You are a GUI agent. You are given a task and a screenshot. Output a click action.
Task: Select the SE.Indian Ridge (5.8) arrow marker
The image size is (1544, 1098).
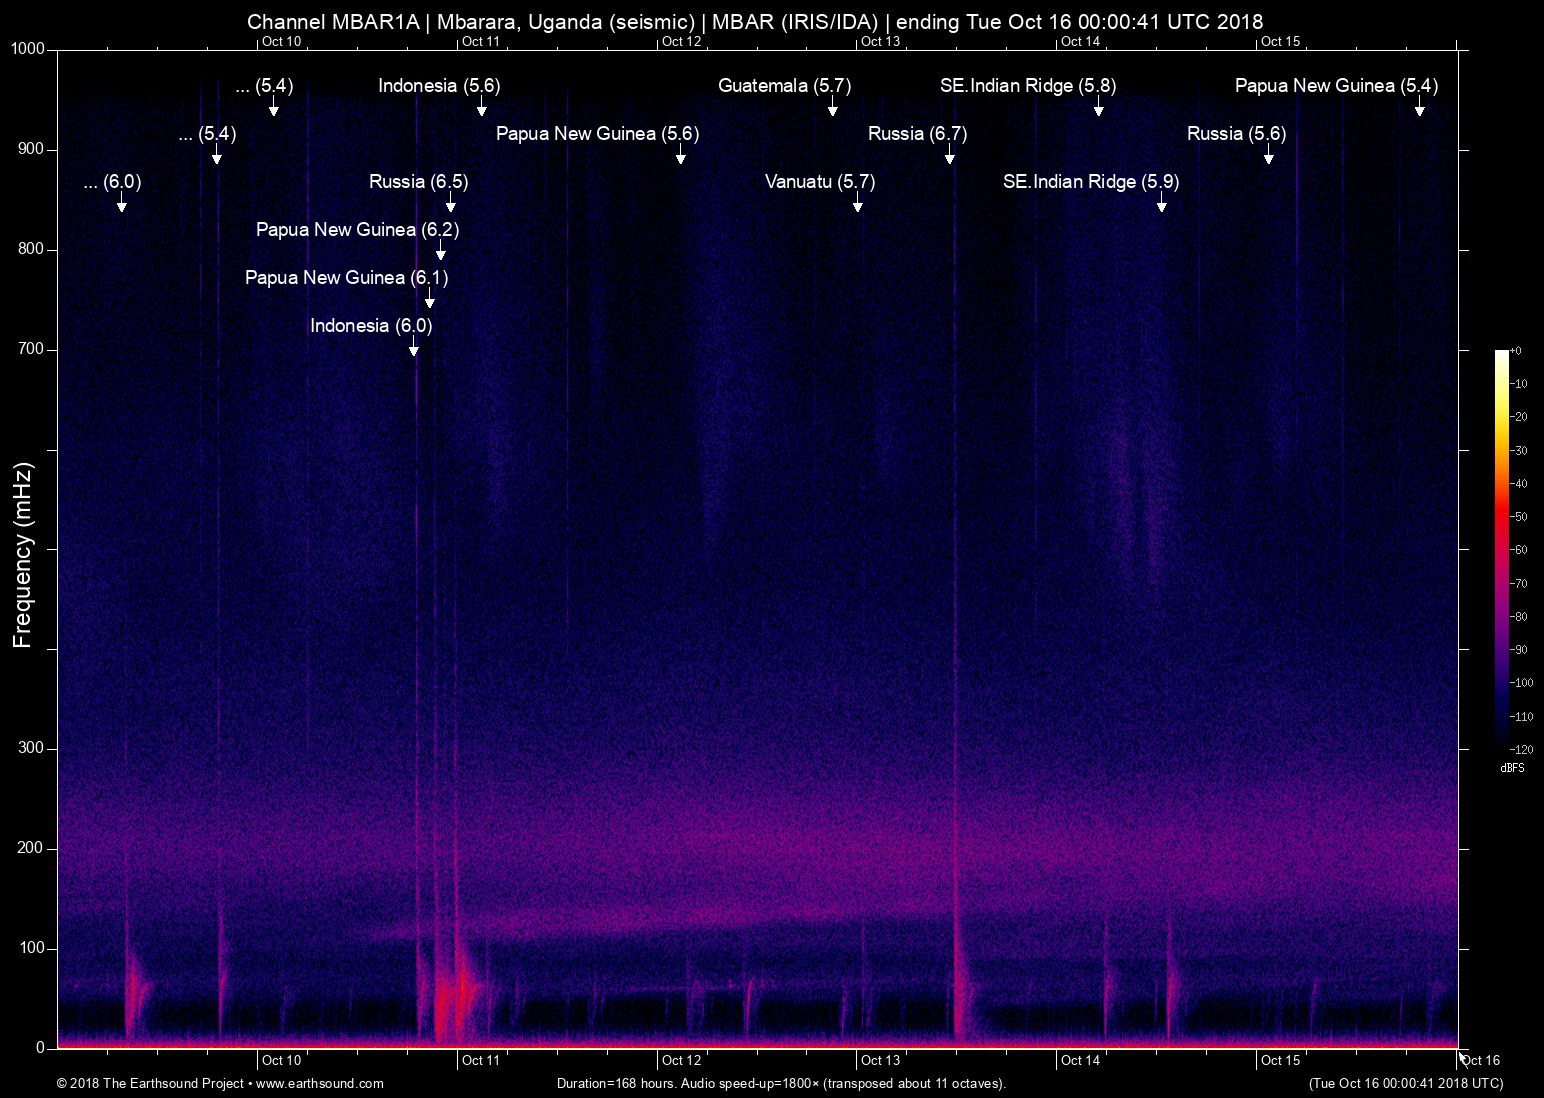pyautogui.click(x=1098, y=110)
